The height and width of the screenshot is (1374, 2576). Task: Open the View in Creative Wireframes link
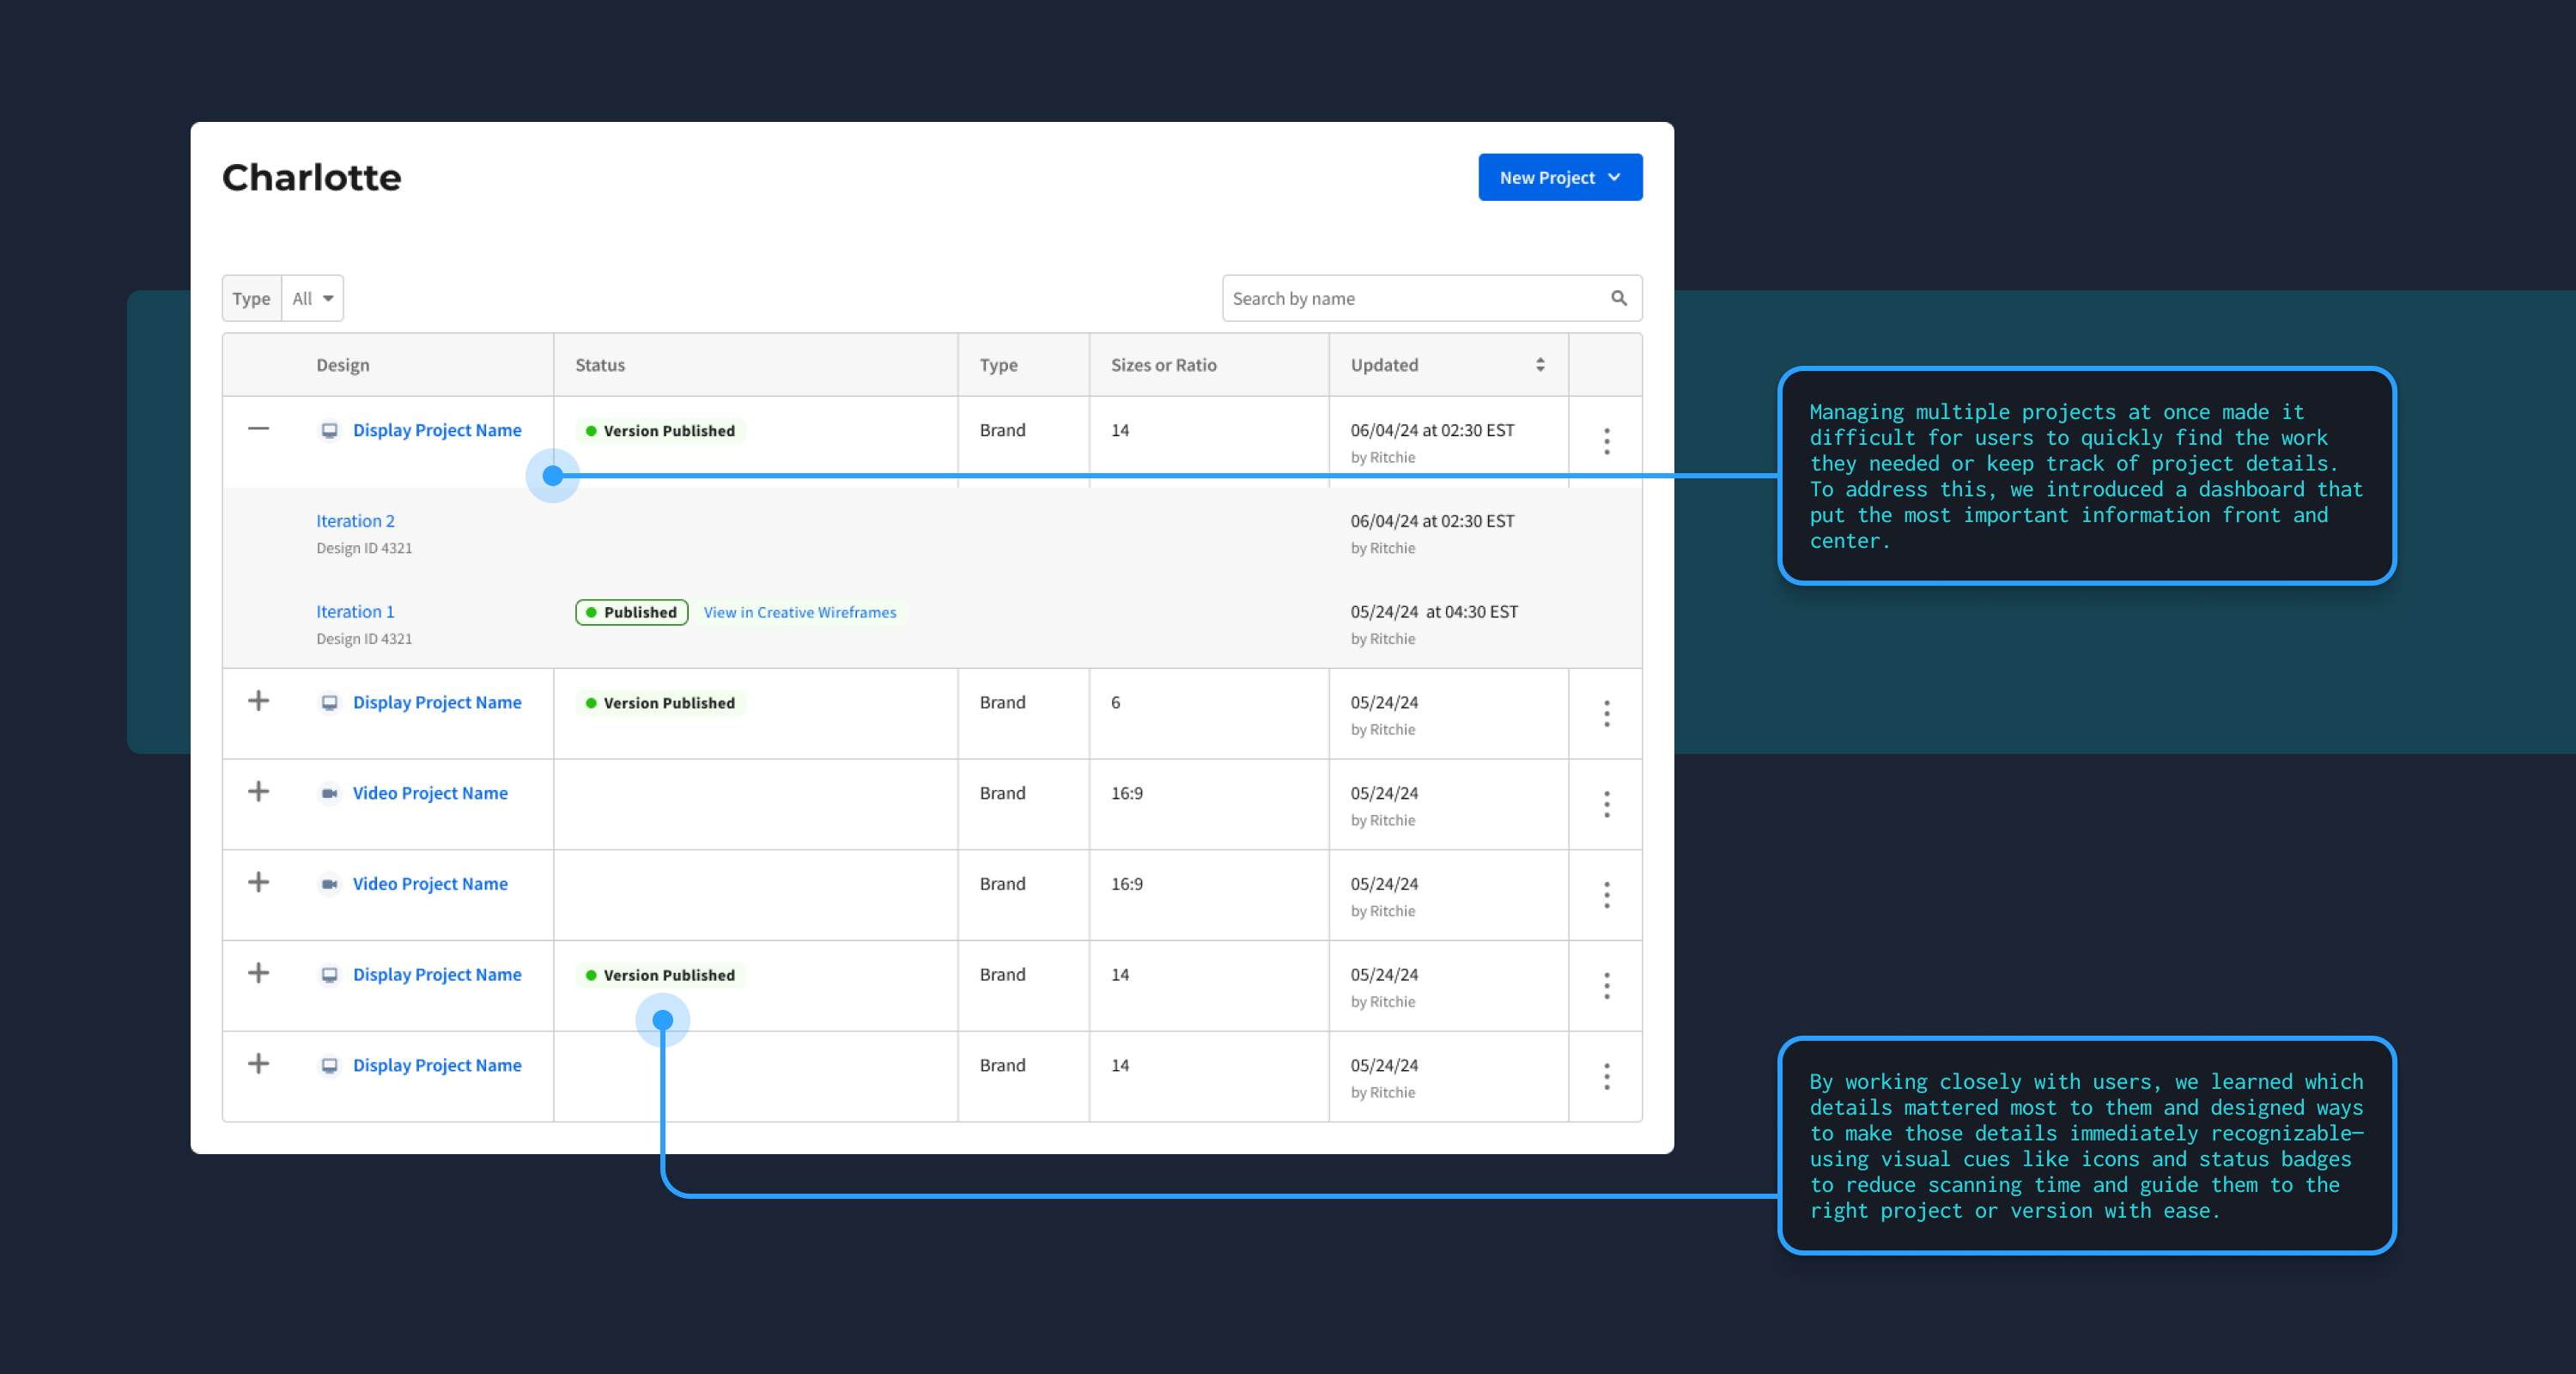[x=799, y=612]
